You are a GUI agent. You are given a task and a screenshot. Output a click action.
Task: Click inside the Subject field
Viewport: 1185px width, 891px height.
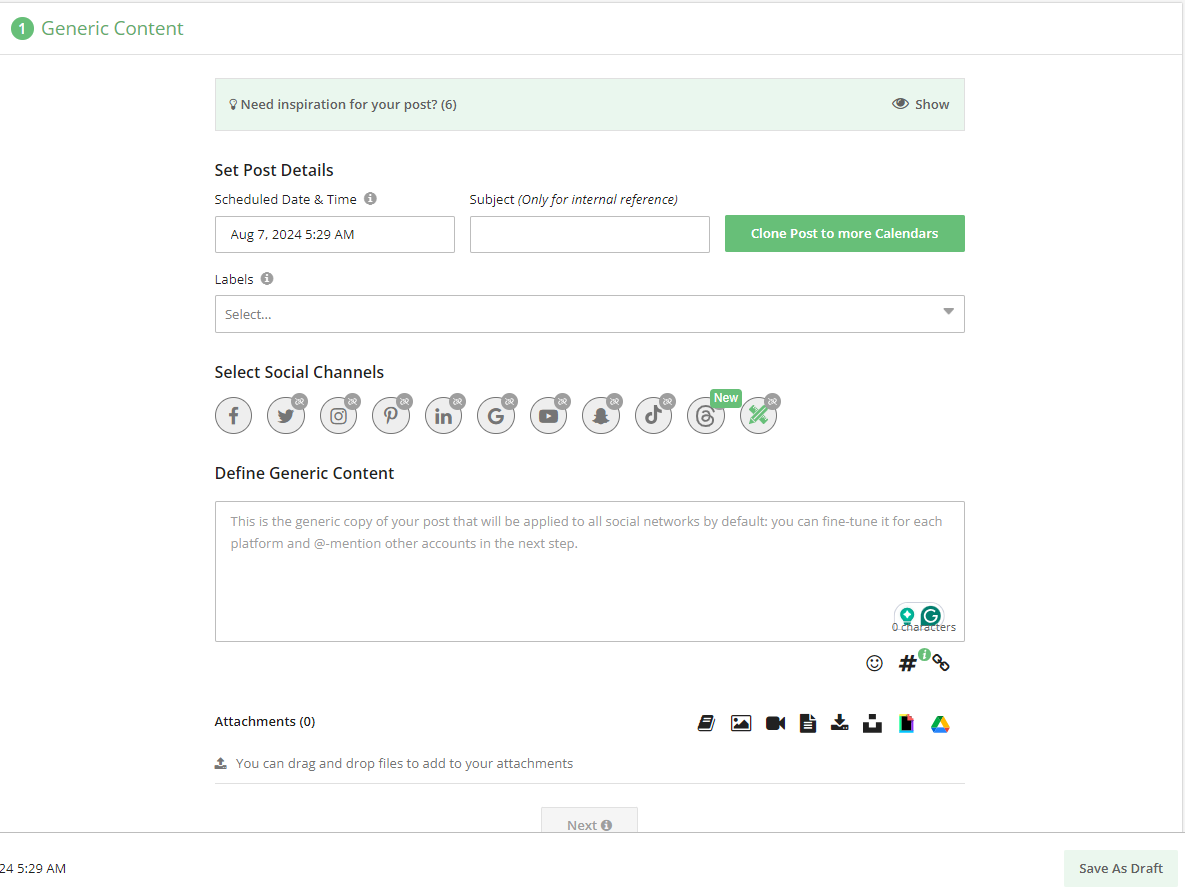589,234
